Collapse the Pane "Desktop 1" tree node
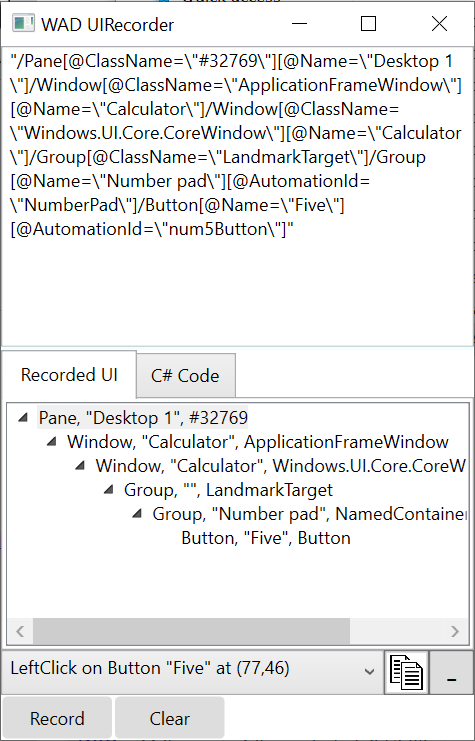The width and height of the screenshot is (475, 741). click(23, 417)
